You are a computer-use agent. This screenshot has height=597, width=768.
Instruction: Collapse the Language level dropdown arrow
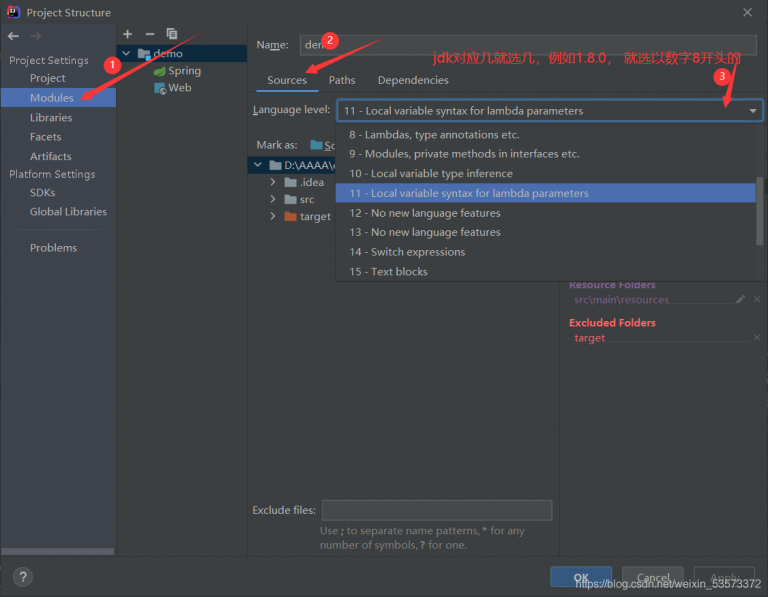(x=752, y=111)
